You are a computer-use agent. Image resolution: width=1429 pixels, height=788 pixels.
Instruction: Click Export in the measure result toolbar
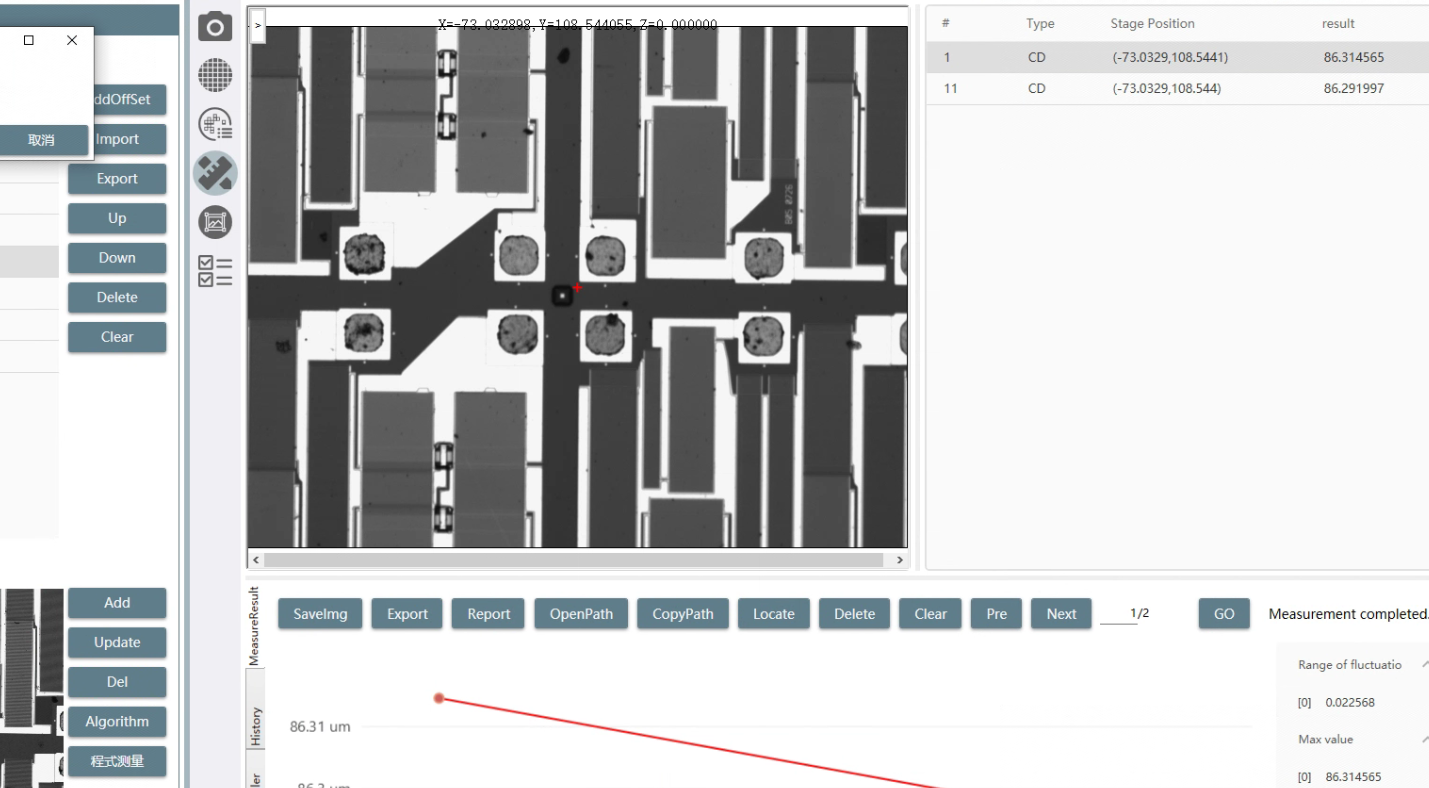[407, 614]
